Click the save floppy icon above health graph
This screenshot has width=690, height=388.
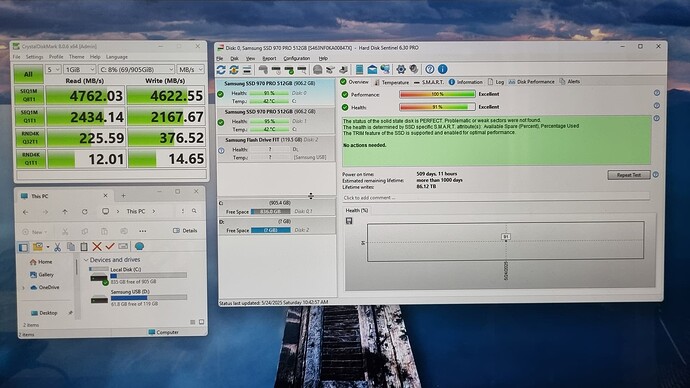349,221
